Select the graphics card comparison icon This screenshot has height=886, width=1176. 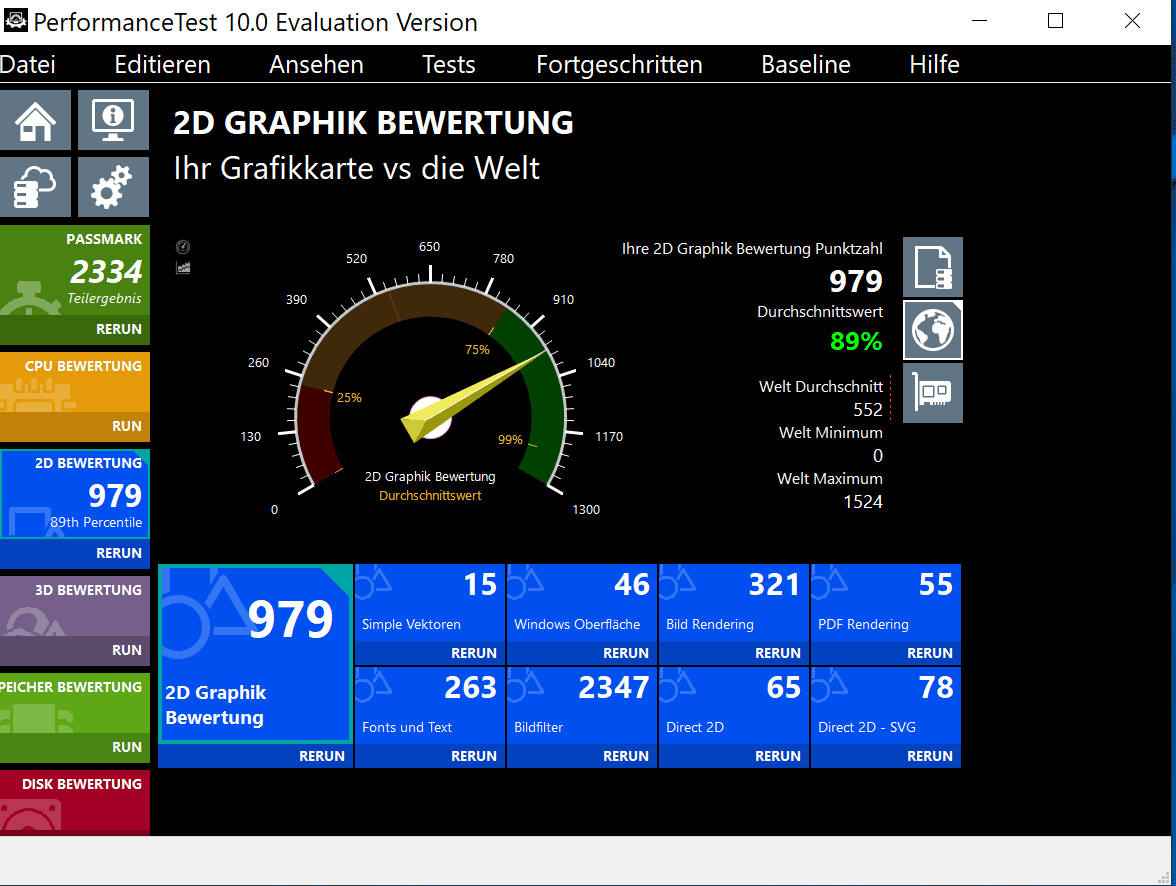pyautogui.click(x=933, y=393)
